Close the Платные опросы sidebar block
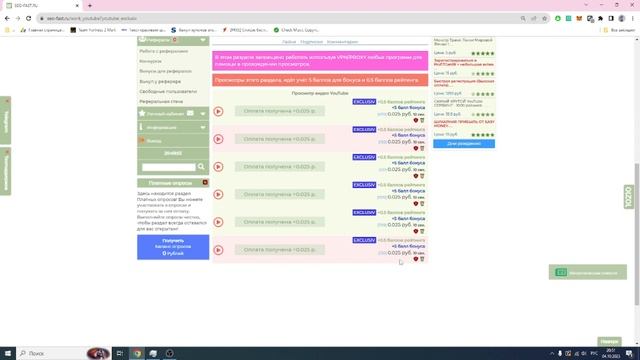 click(205, 182)
